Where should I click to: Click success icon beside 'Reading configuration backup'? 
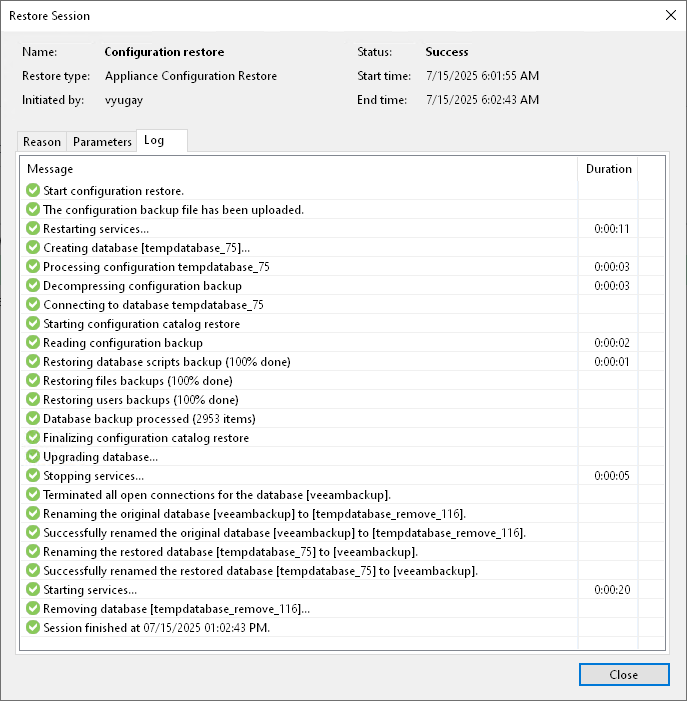(33, 342)
